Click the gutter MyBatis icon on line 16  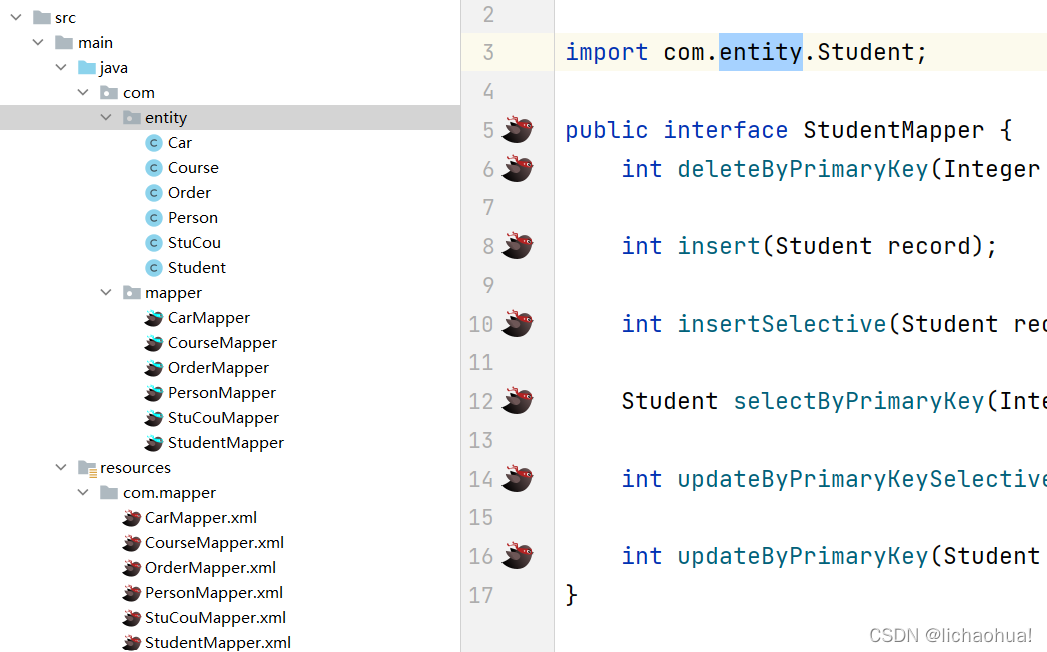click(517, 555)
